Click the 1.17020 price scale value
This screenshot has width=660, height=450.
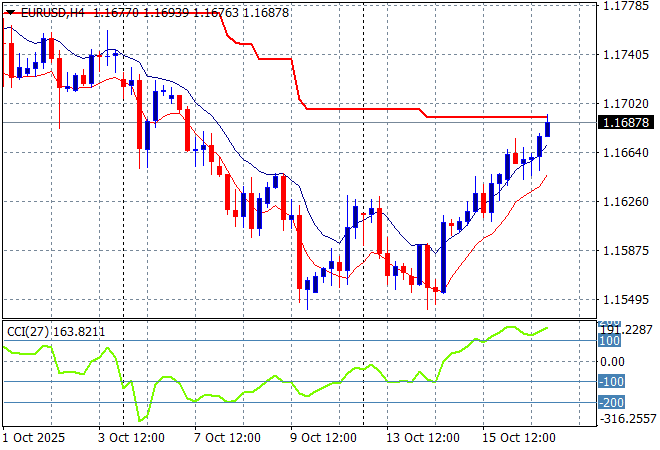pos(626,104)
